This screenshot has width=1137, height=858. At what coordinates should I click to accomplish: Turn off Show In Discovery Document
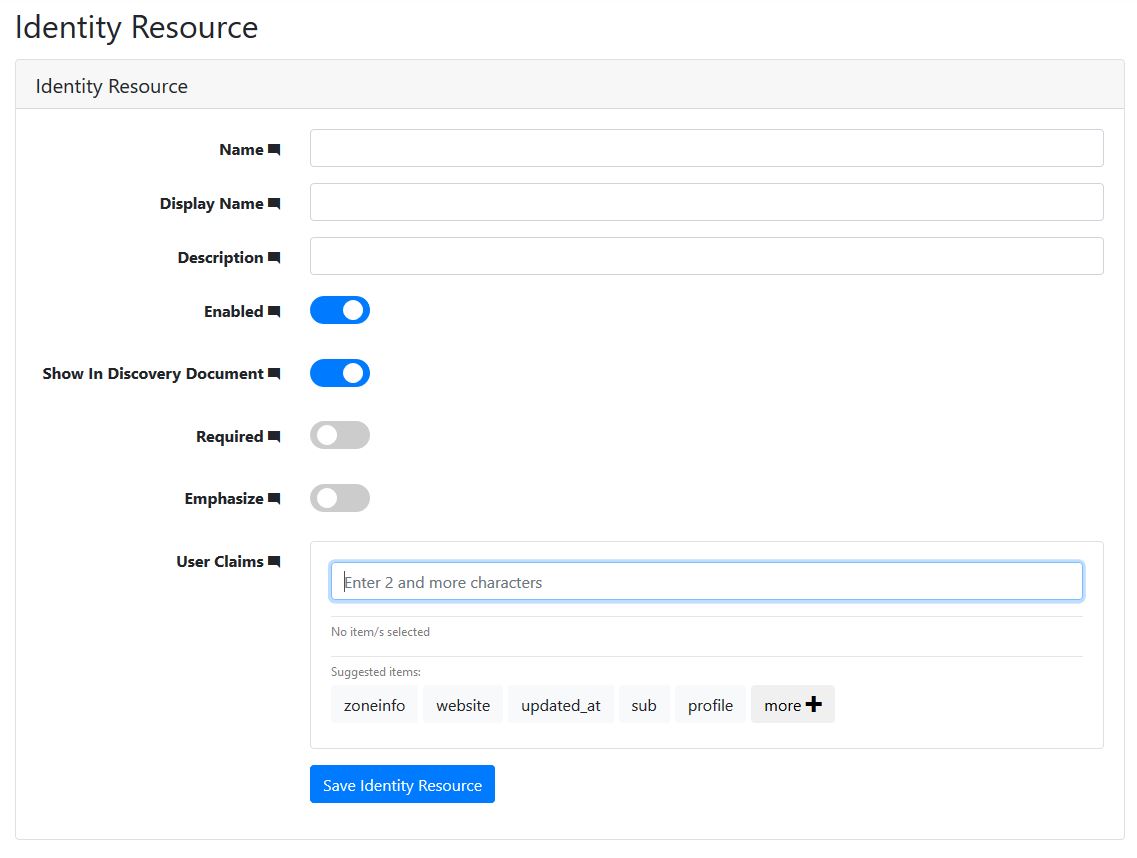[x=339, y=373]
